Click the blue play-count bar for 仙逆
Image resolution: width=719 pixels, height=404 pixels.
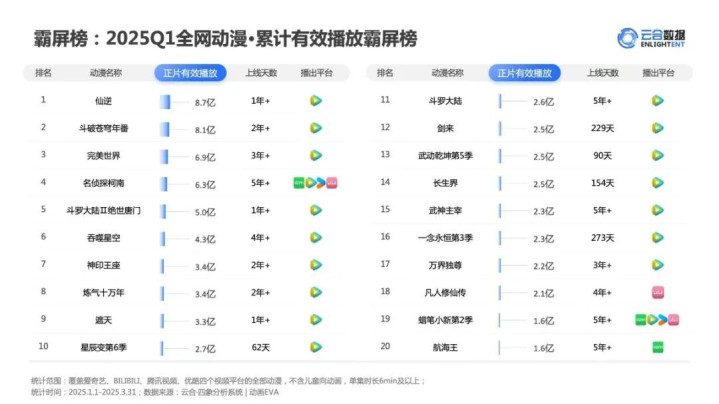[165, 102]
